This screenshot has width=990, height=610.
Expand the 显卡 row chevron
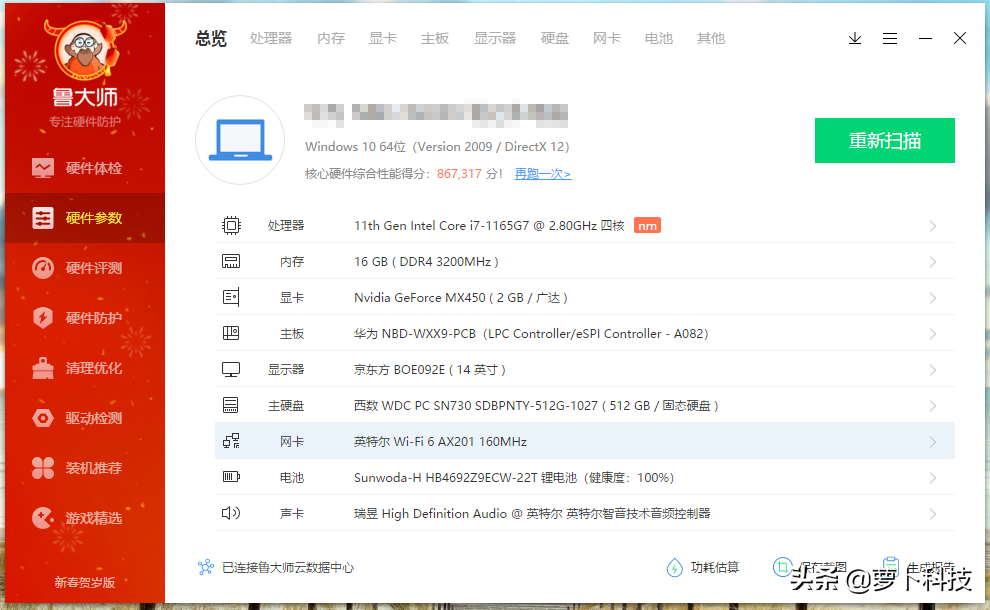(x=933, y=298)
